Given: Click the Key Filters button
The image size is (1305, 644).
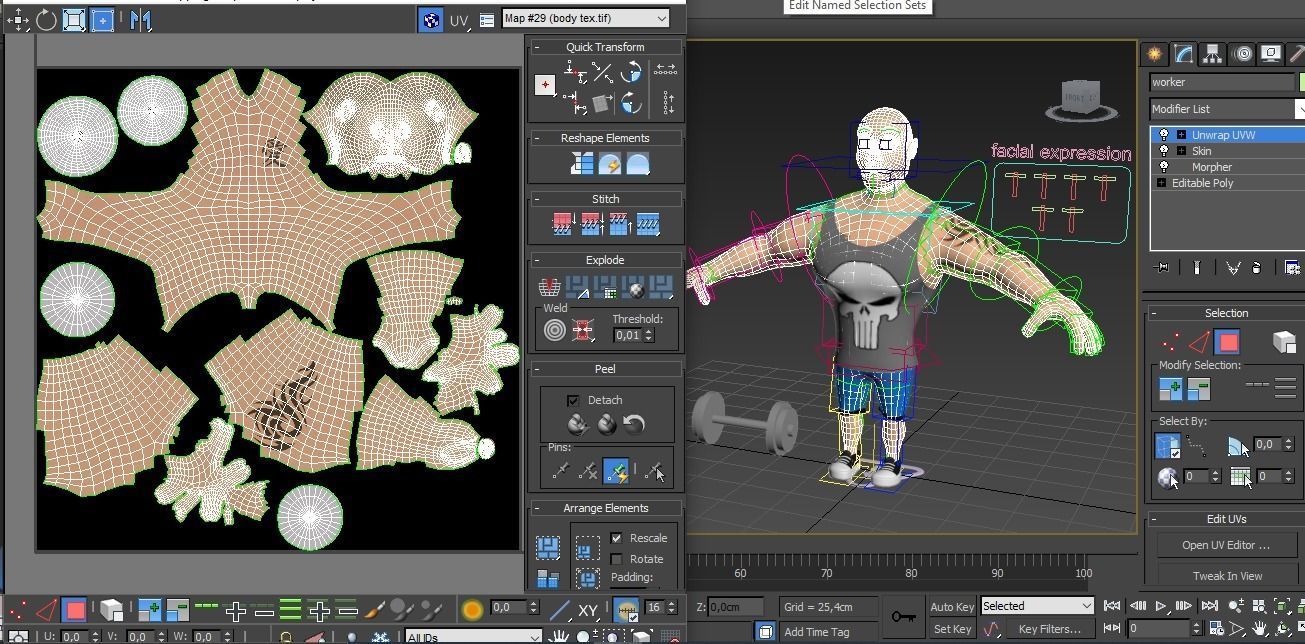Looking at the screenshot, I should tap(1050, 629).
